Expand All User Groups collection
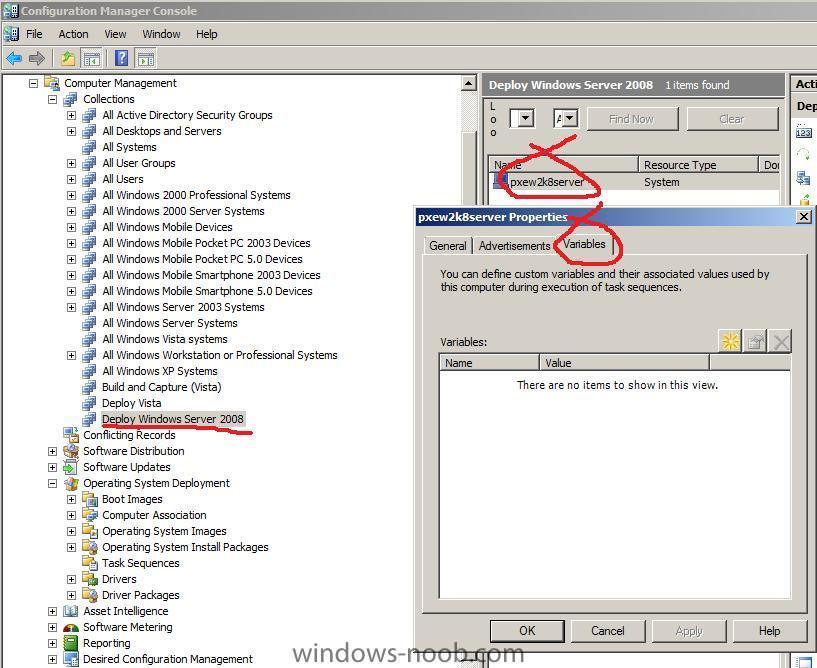 tap(71, 163)
